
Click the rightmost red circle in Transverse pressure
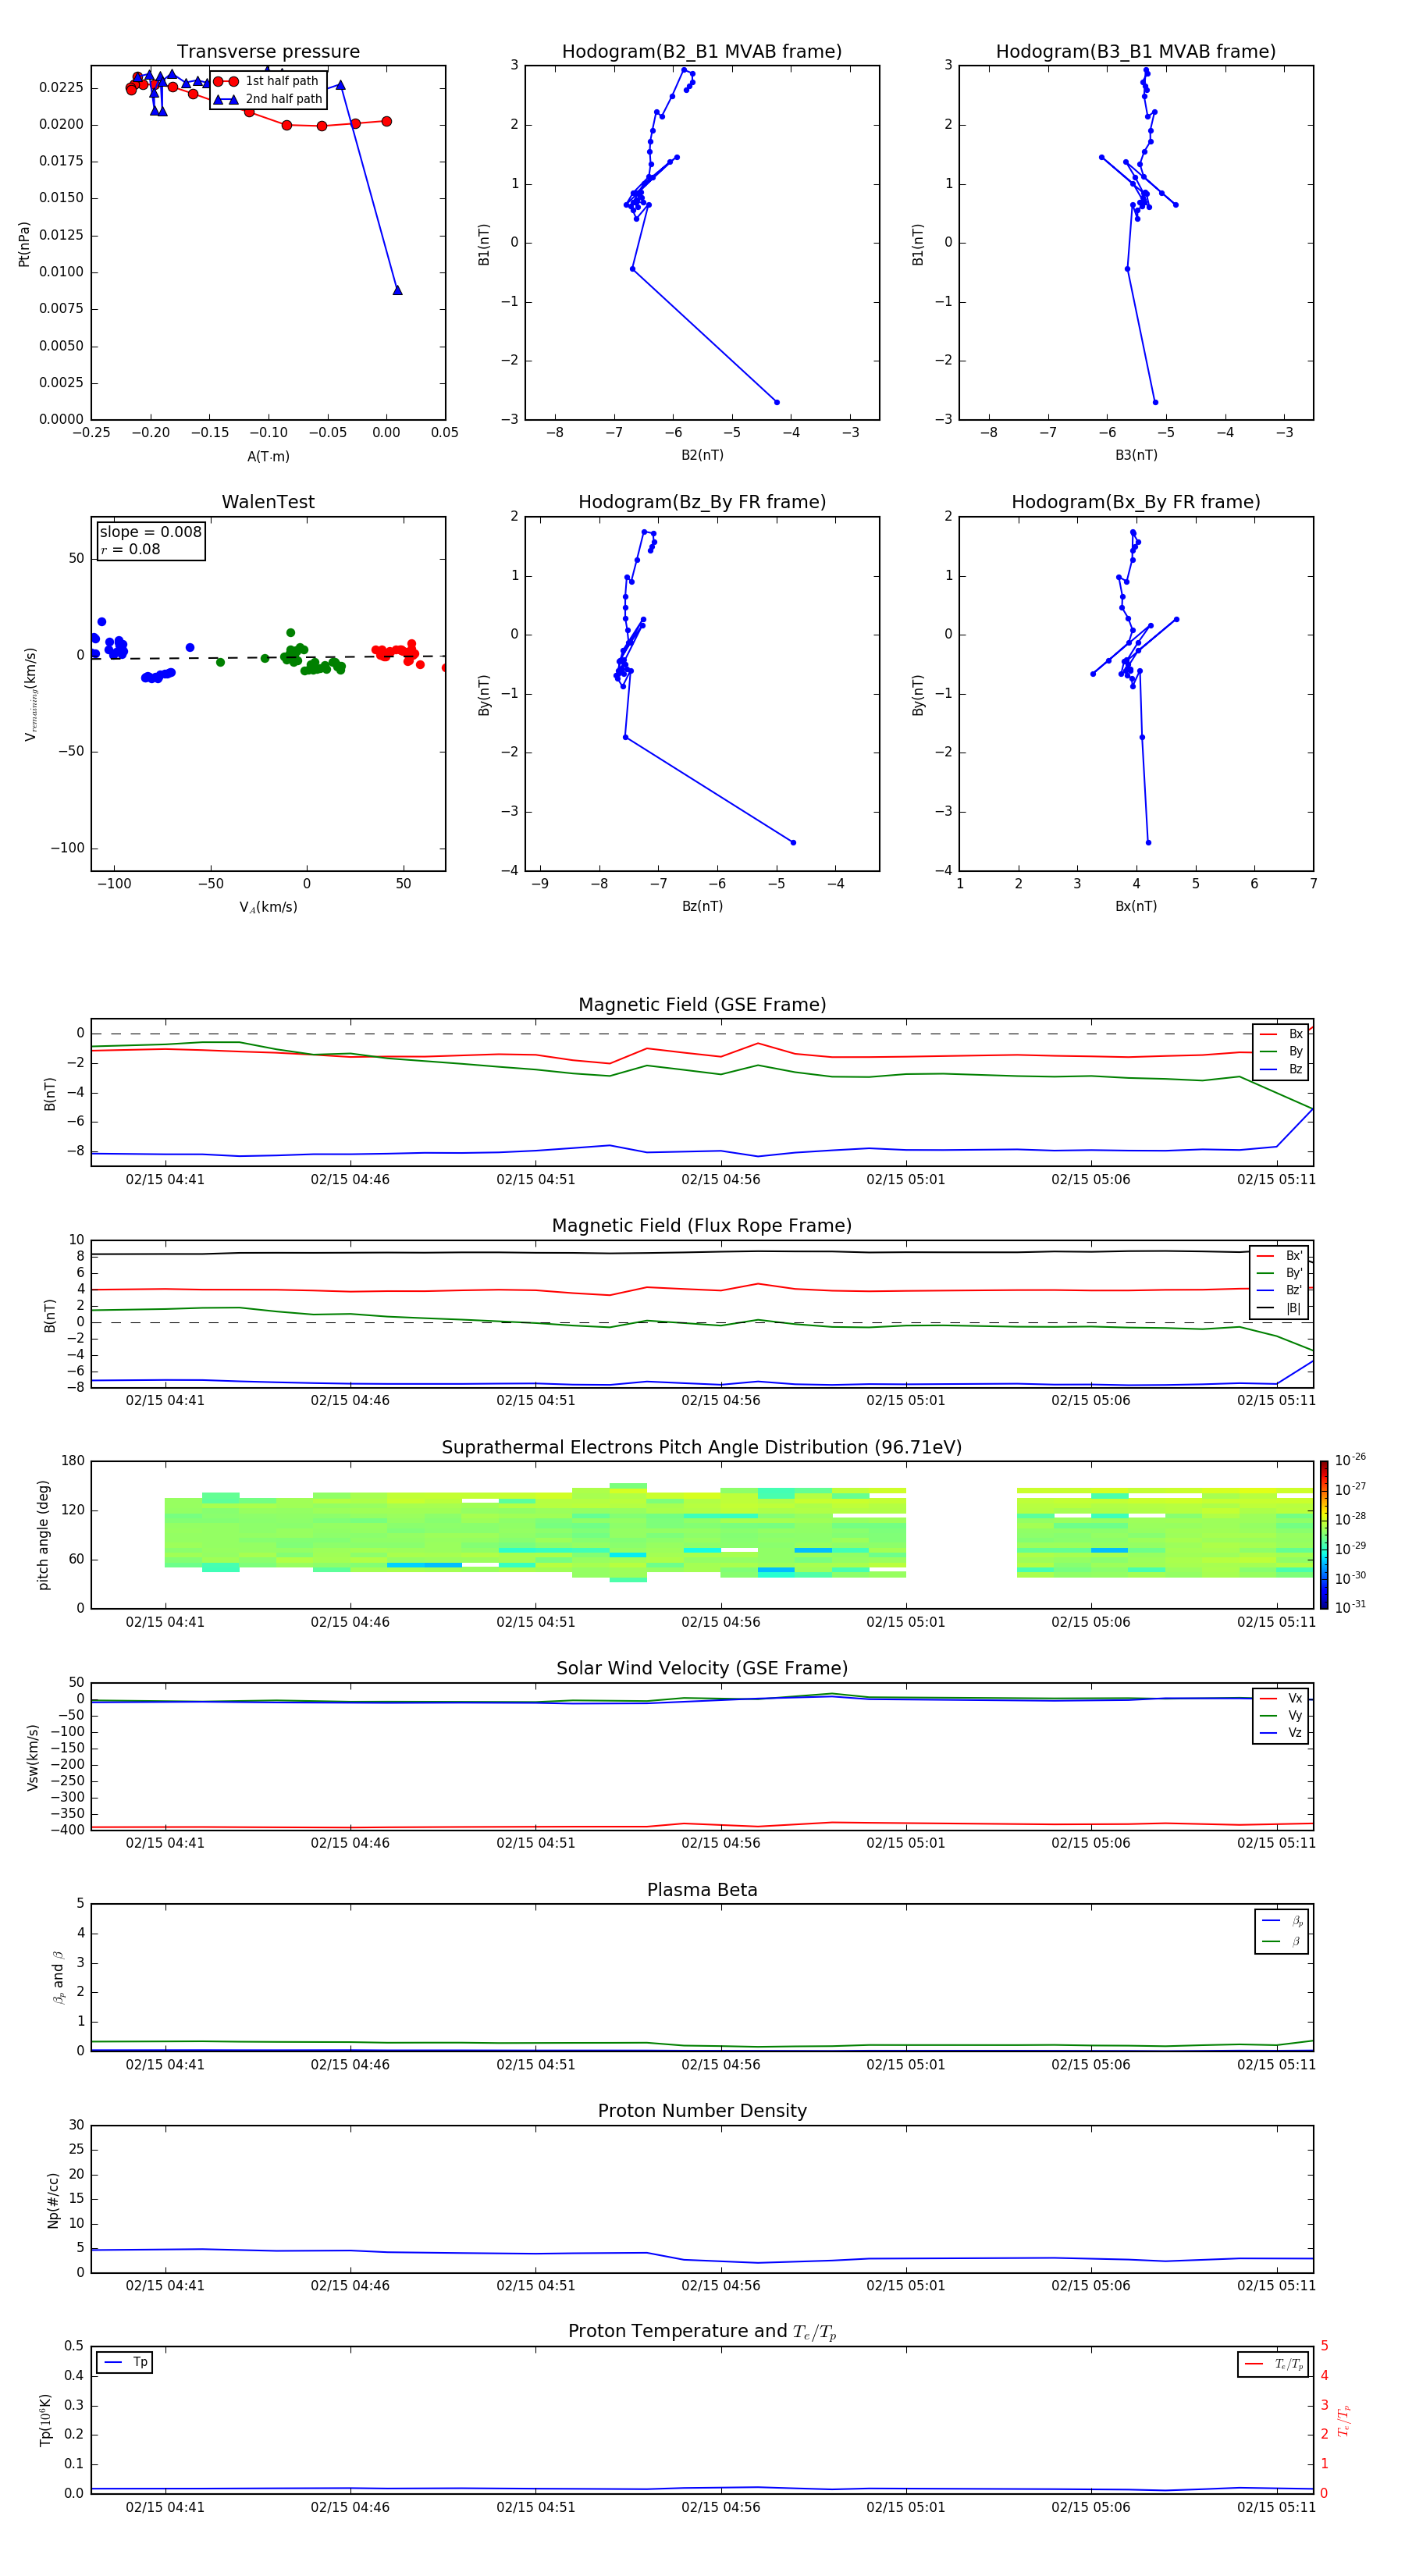387,121
